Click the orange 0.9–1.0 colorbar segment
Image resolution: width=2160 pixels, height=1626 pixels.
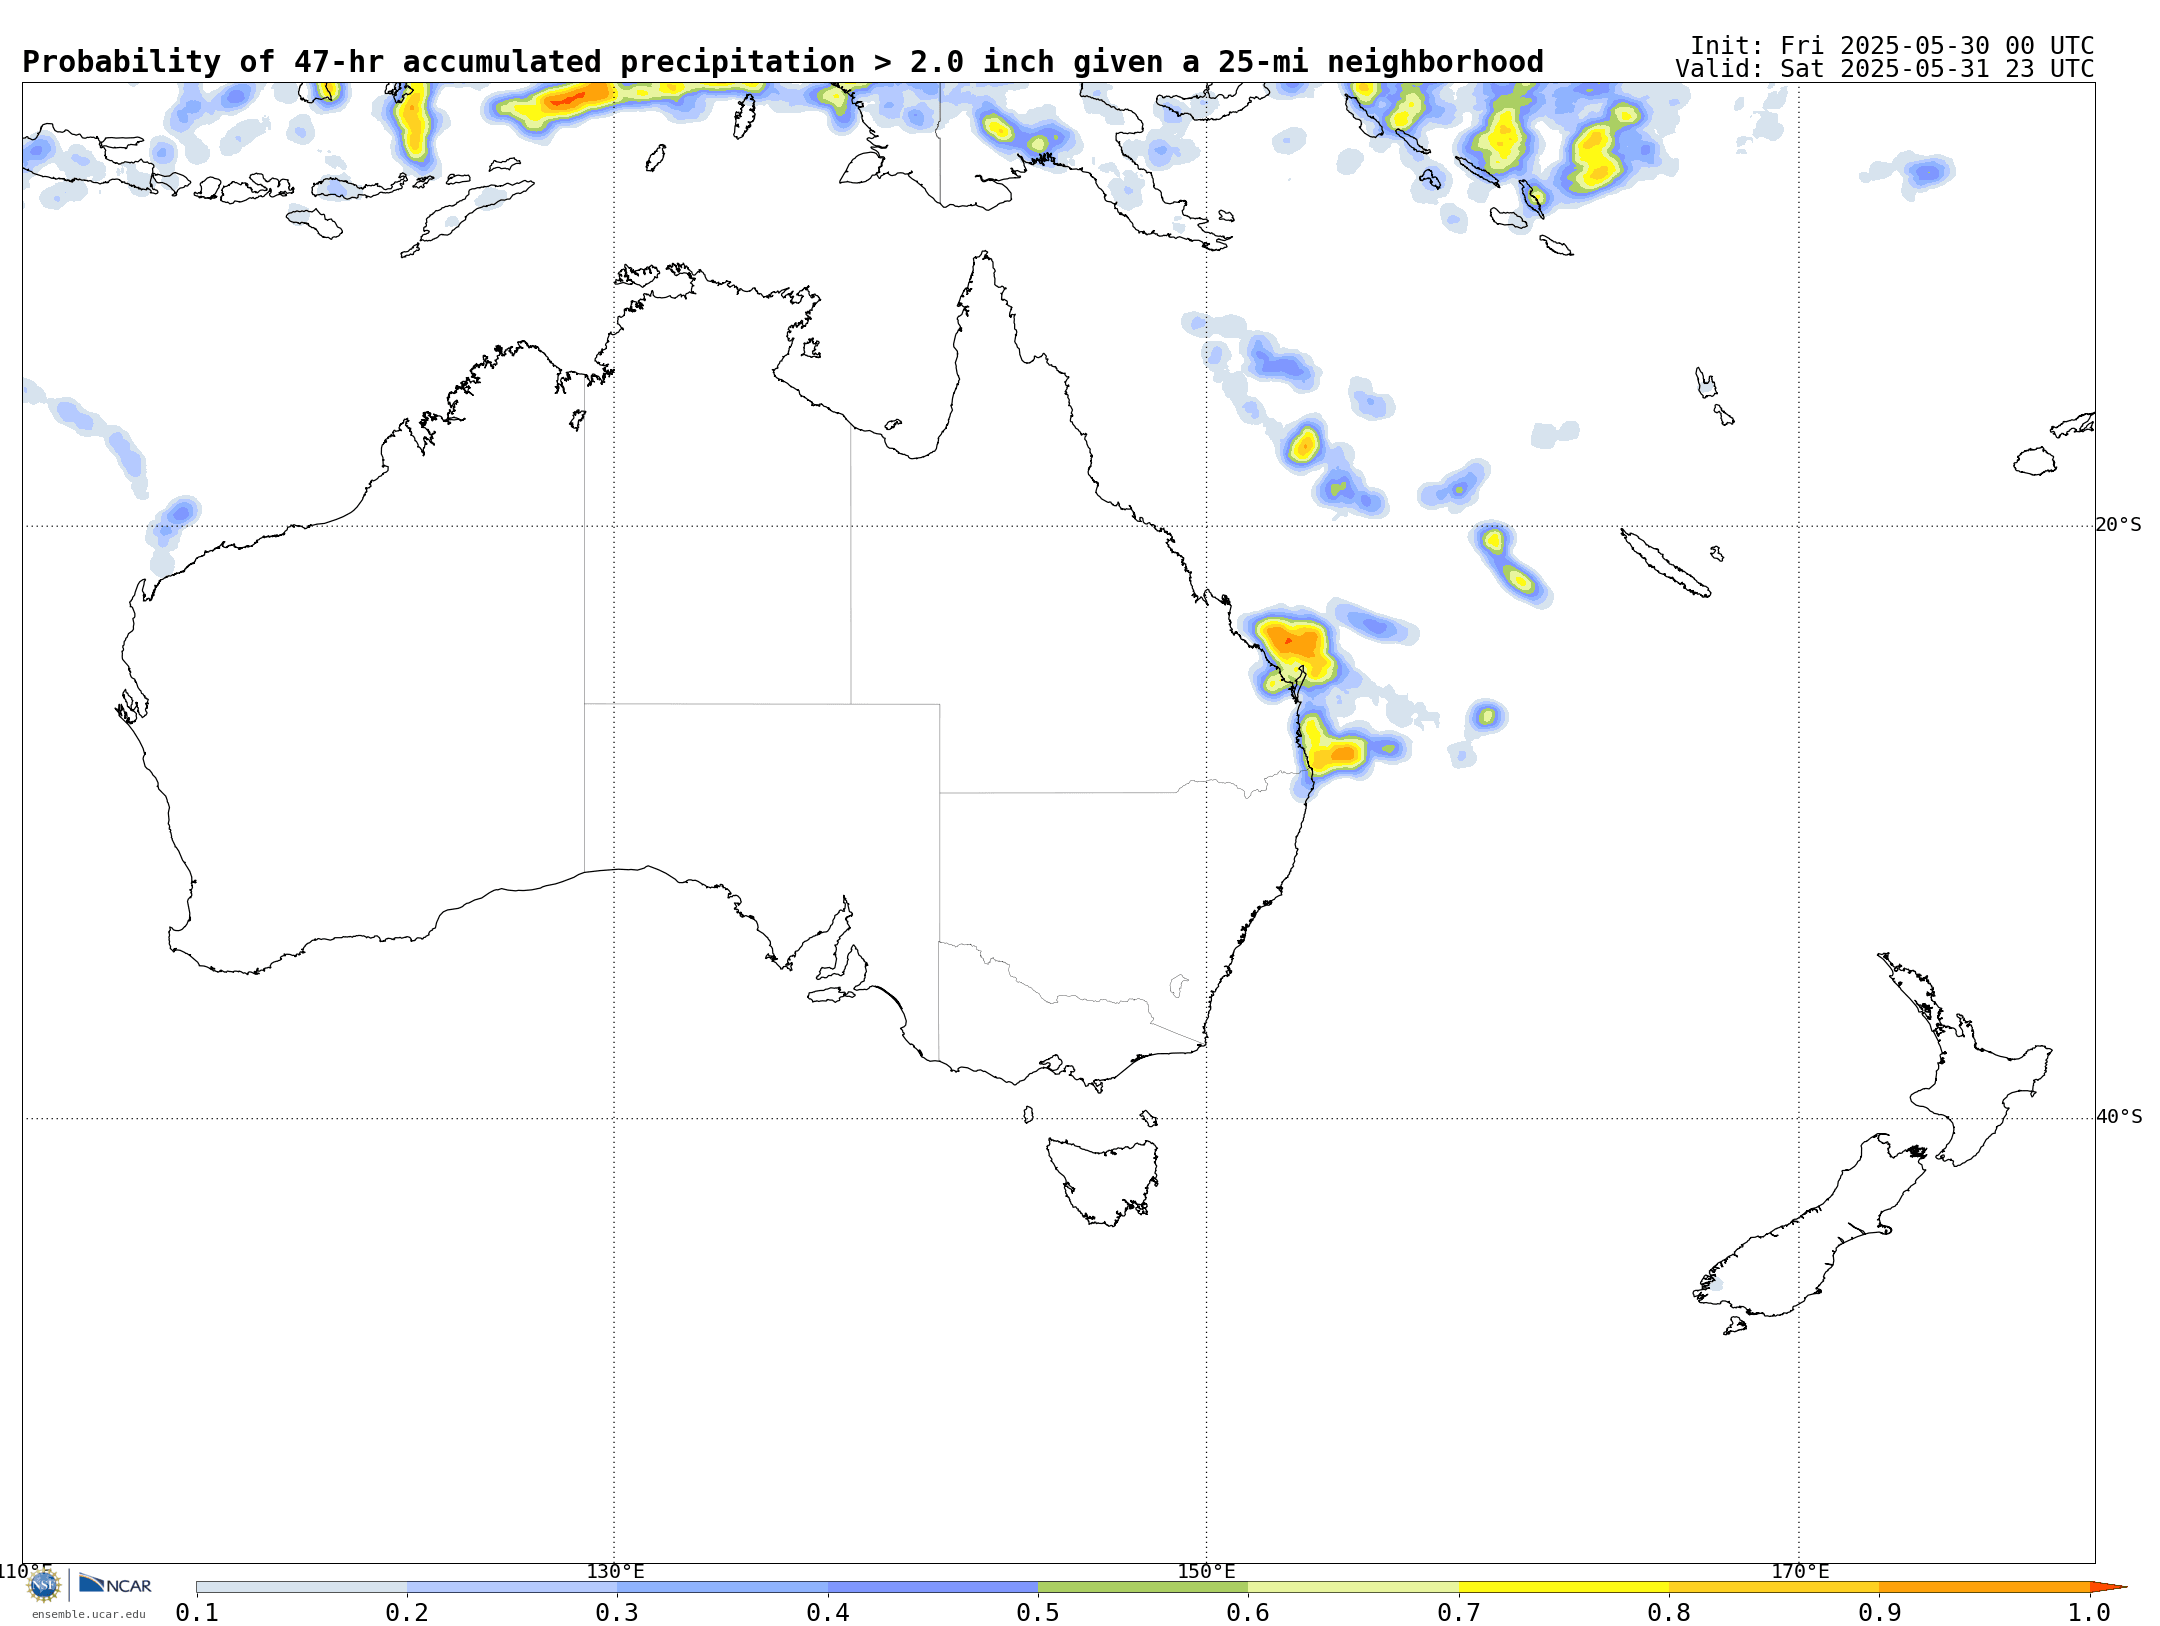pos(1984,1587)
